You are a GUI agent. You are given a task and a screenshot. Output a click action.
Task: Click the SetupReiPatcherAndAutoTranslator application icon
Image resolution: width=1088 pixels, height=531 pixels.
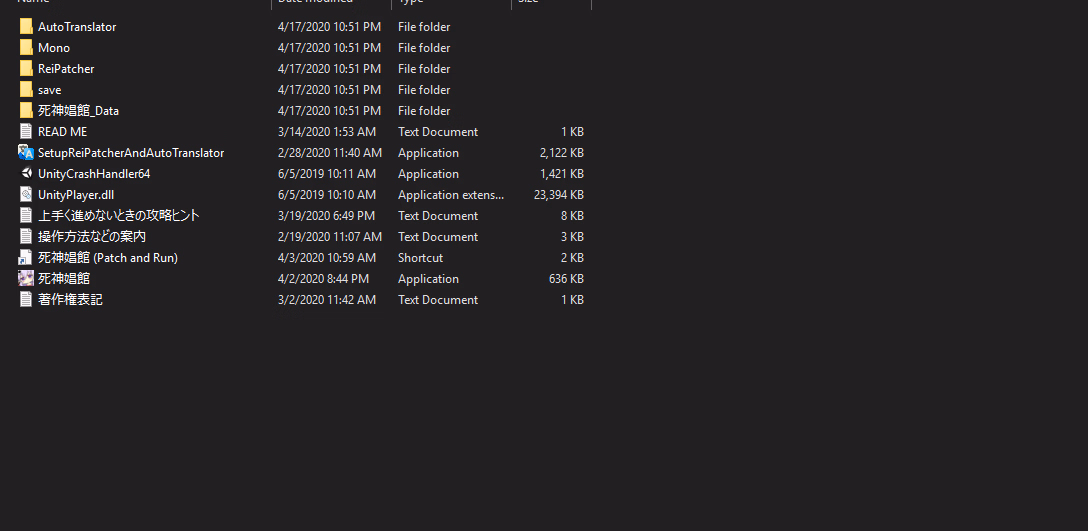click(x=26, y=153)
